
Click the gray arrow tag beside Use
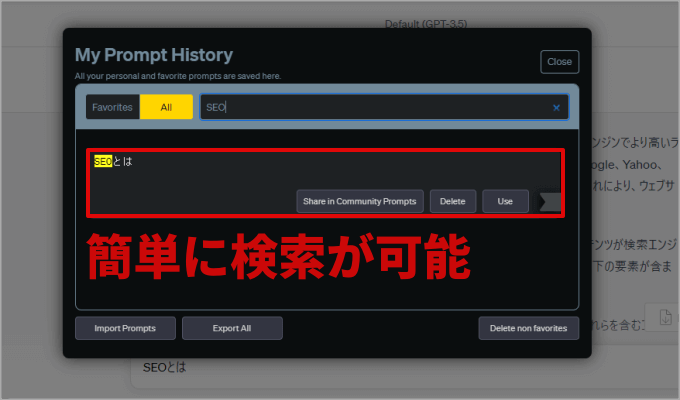point(550,202)
